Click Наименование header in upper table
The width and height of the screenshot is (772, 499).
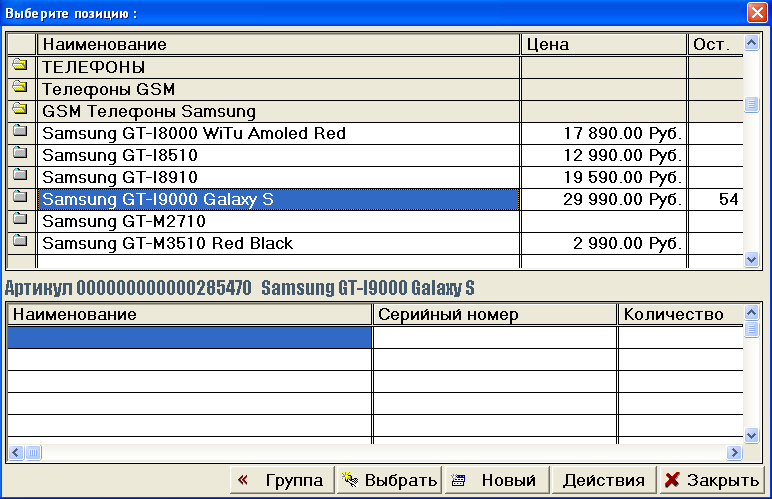coord(279,44)
